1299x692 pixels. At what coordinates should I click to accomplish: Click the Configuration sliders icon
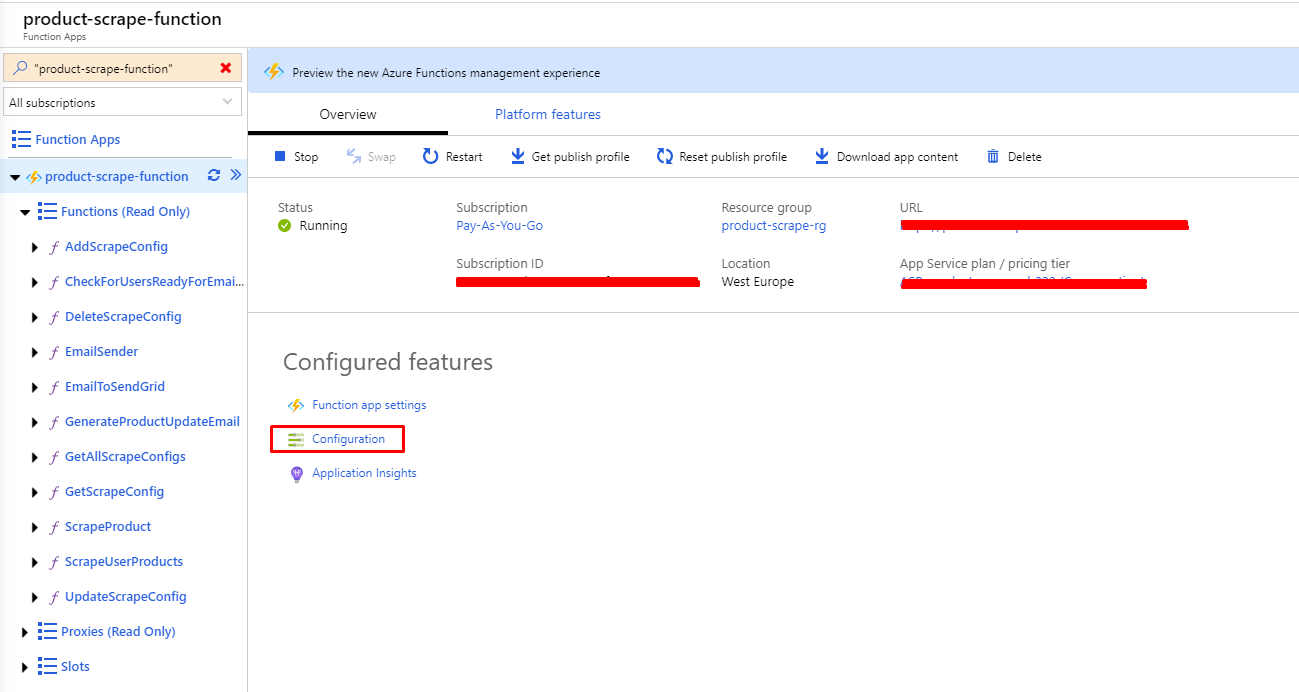click(x=296, y=439)
